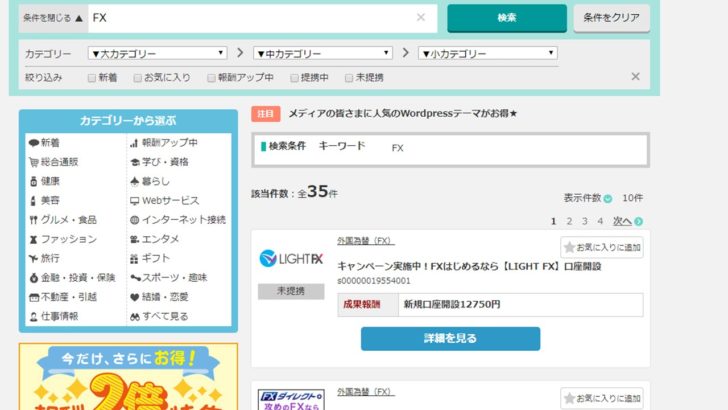Close the filter row with X
This screenshot has width=728, height=410.
tap(636, 77)
